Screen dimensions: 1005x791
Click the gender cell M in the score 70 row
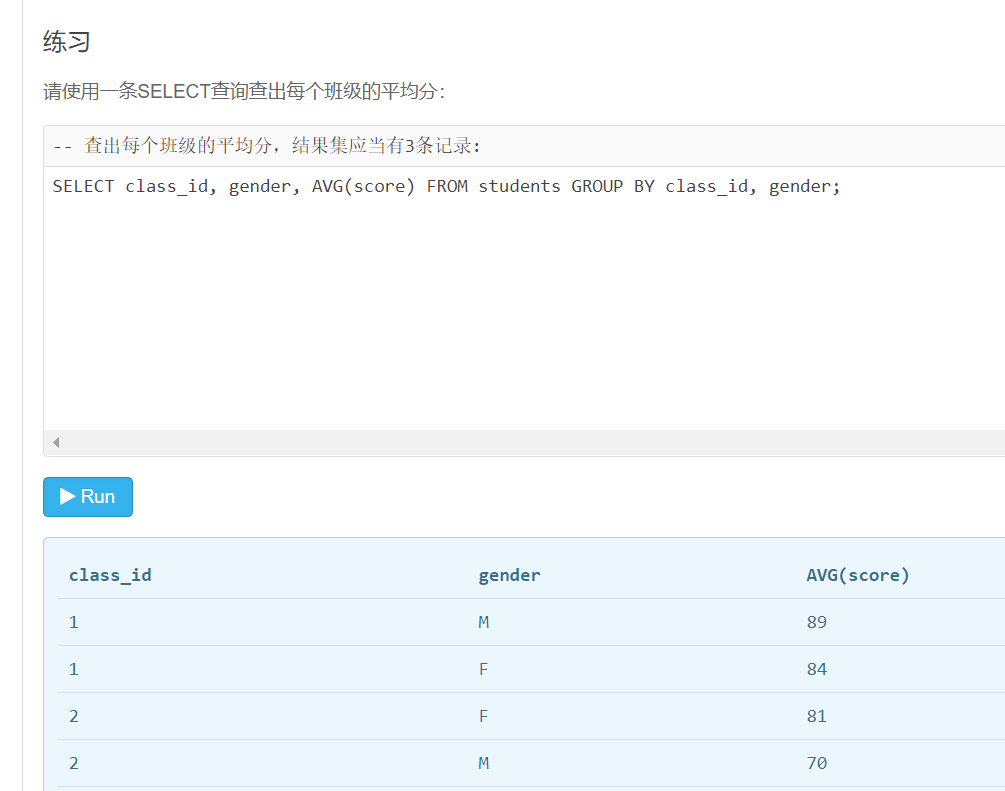(484, 763)
